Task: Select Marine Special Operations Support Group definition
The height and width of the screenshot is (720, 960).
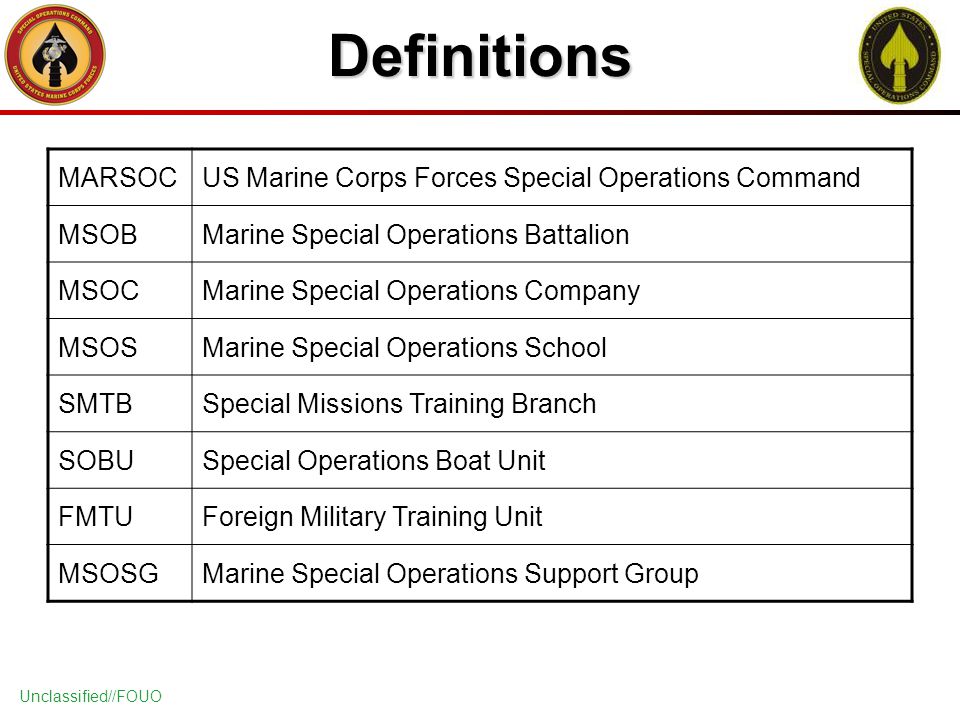Action: click(x=450, y=574)
